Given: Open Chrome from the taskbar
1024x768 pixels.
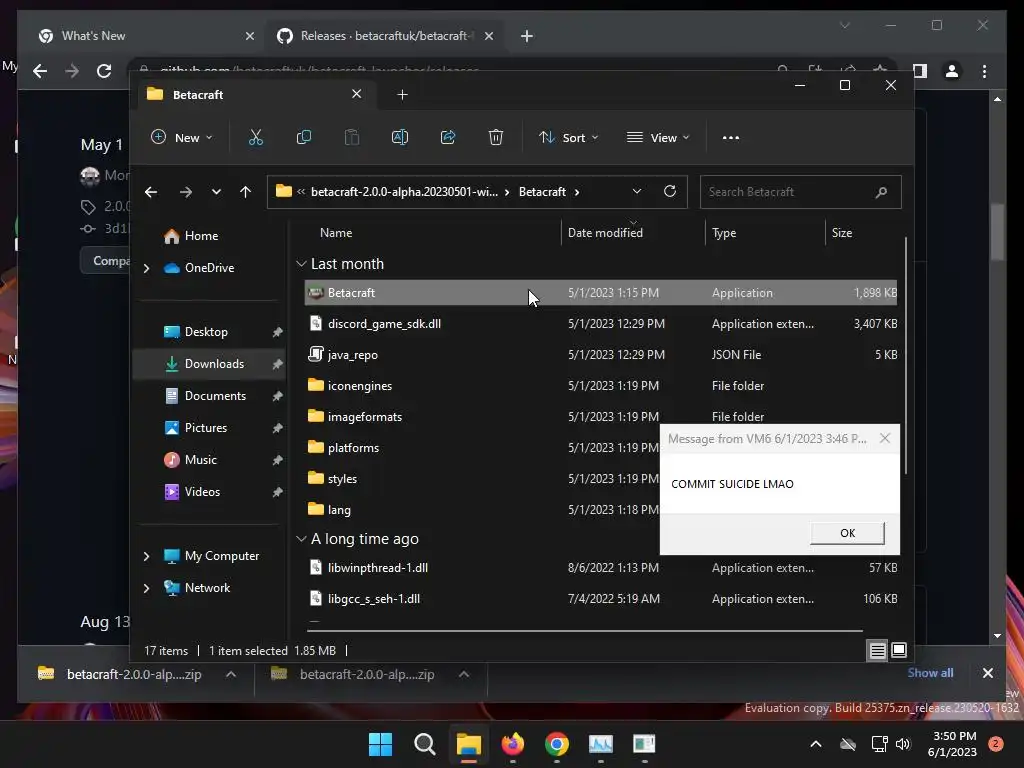Looking at the screenshot, I should [x=556, y=744].
